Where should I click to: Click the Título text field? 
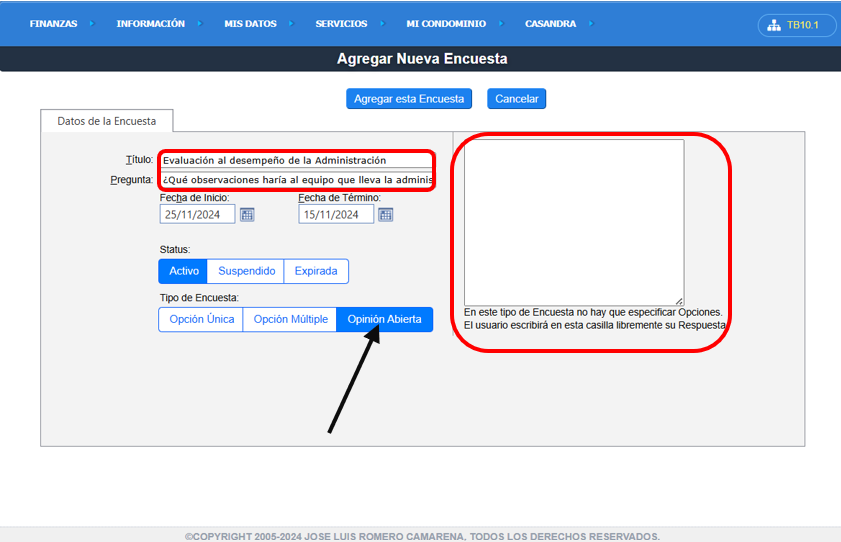(296, 160)
